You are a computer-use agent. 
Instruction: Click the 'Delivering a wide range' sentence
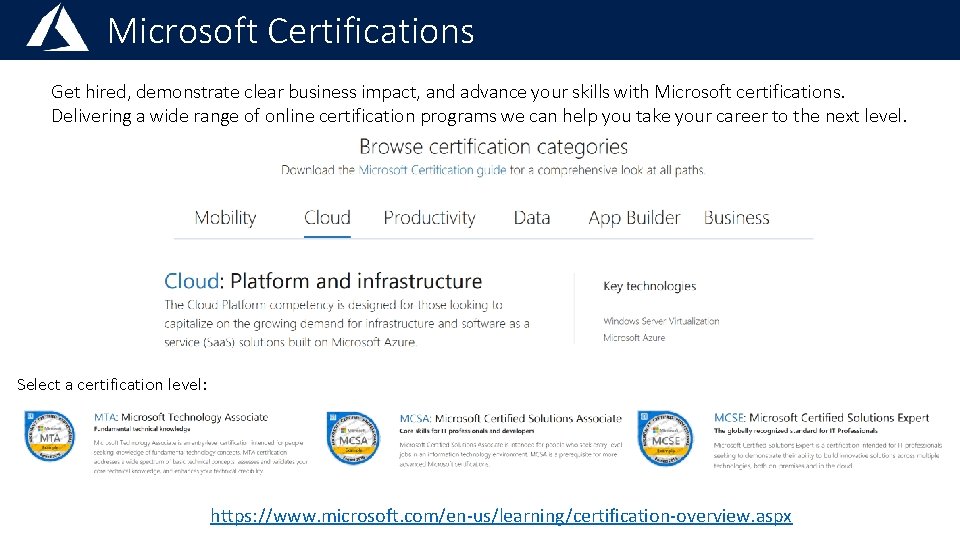point(479,116)
